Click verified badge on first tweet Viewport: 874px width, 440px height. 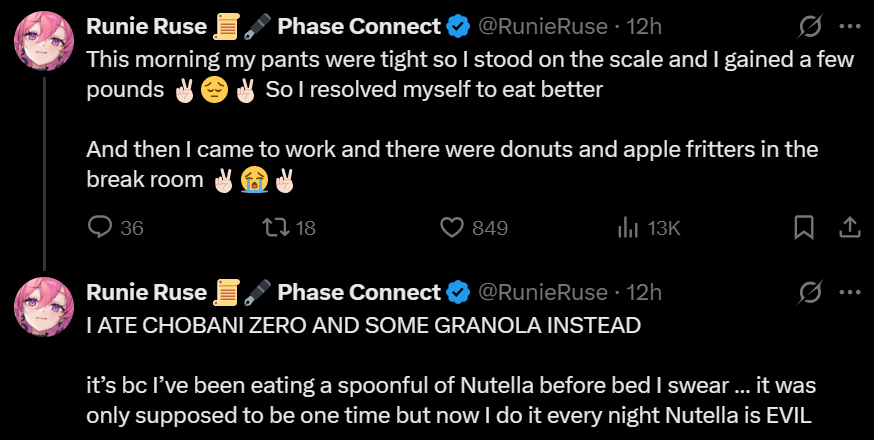pyautogui.click(x=459, y=25)
